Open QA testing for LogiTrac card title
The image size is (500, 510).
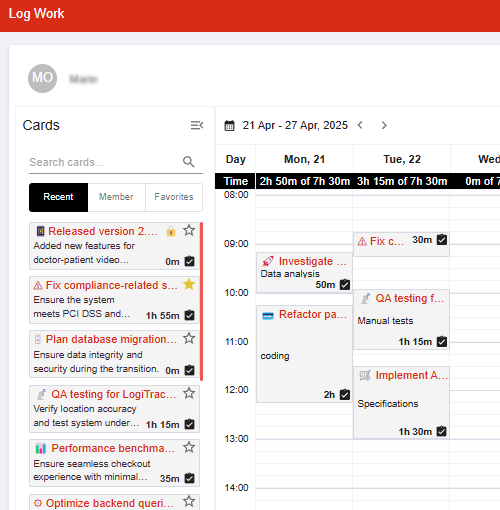[x=113, y=394]
